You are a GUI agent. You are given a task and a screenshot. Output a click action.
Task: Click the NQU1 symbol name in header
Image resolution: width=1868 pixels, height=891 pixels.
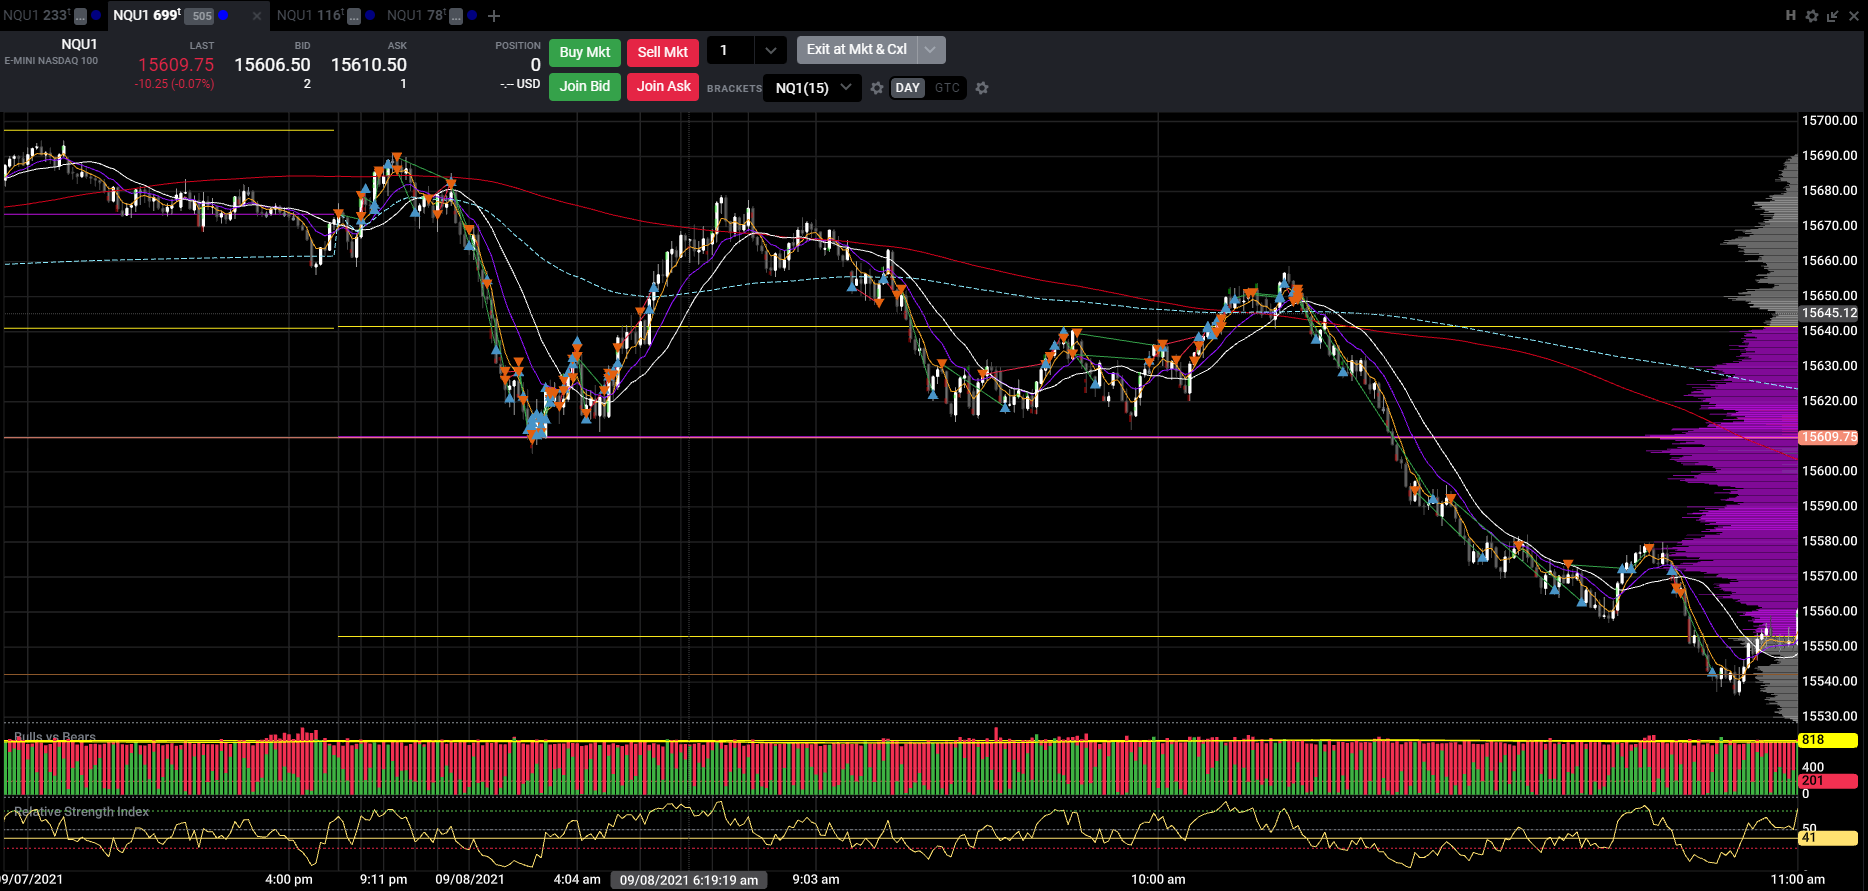coord(79,44)
